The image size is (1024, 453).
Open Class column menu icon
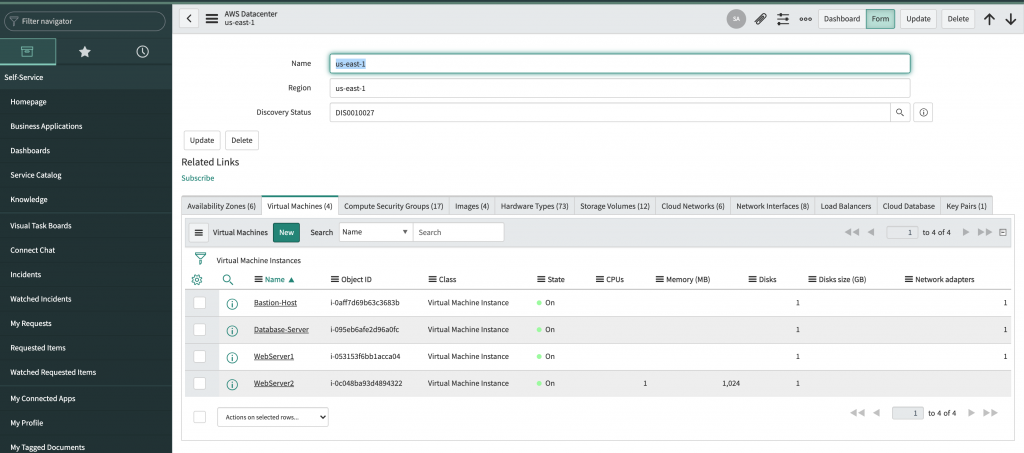pyautogui.click(x=432, y=279)
